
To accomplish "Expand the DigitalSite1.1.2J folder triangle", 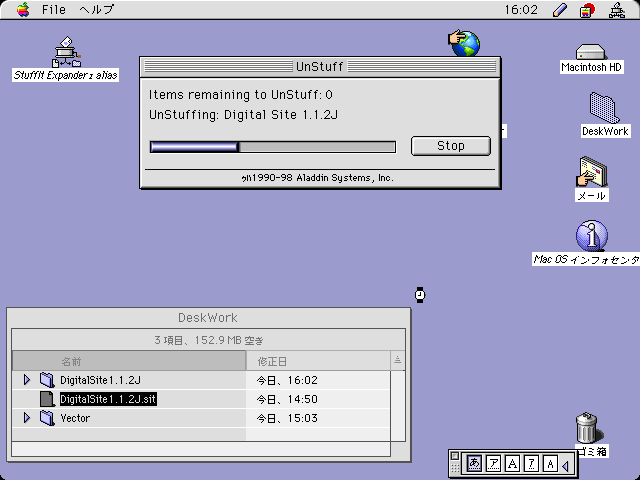I will click(x=27, y=380).
